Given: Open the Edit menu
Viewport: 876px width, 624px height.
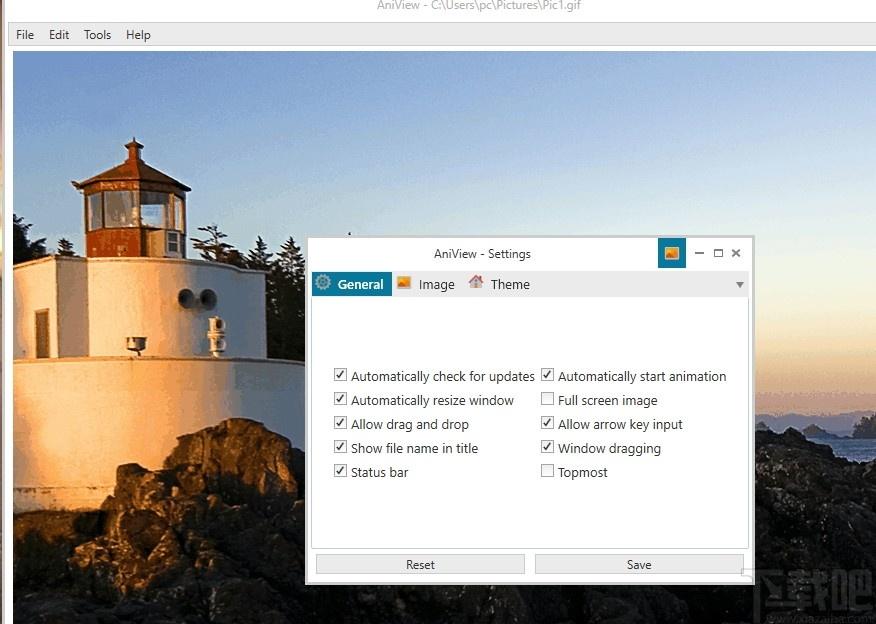Looking at the screenshot, I should point(59,35).
